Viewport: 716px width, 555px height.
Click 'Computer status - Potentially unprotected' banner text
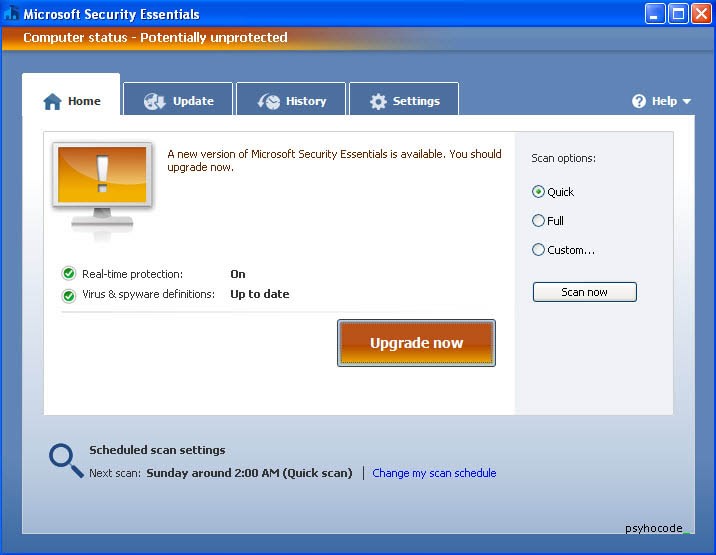pyautogui.click(x=155, y=37)
